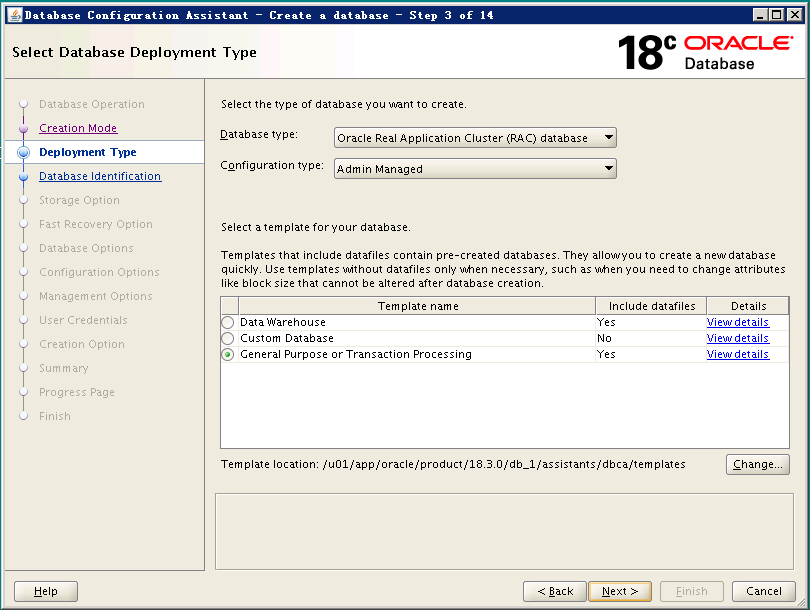The width and height of the screenshot is (810, 610).
Task: Click the Java icon in title bar
Action: click(15, 15)
